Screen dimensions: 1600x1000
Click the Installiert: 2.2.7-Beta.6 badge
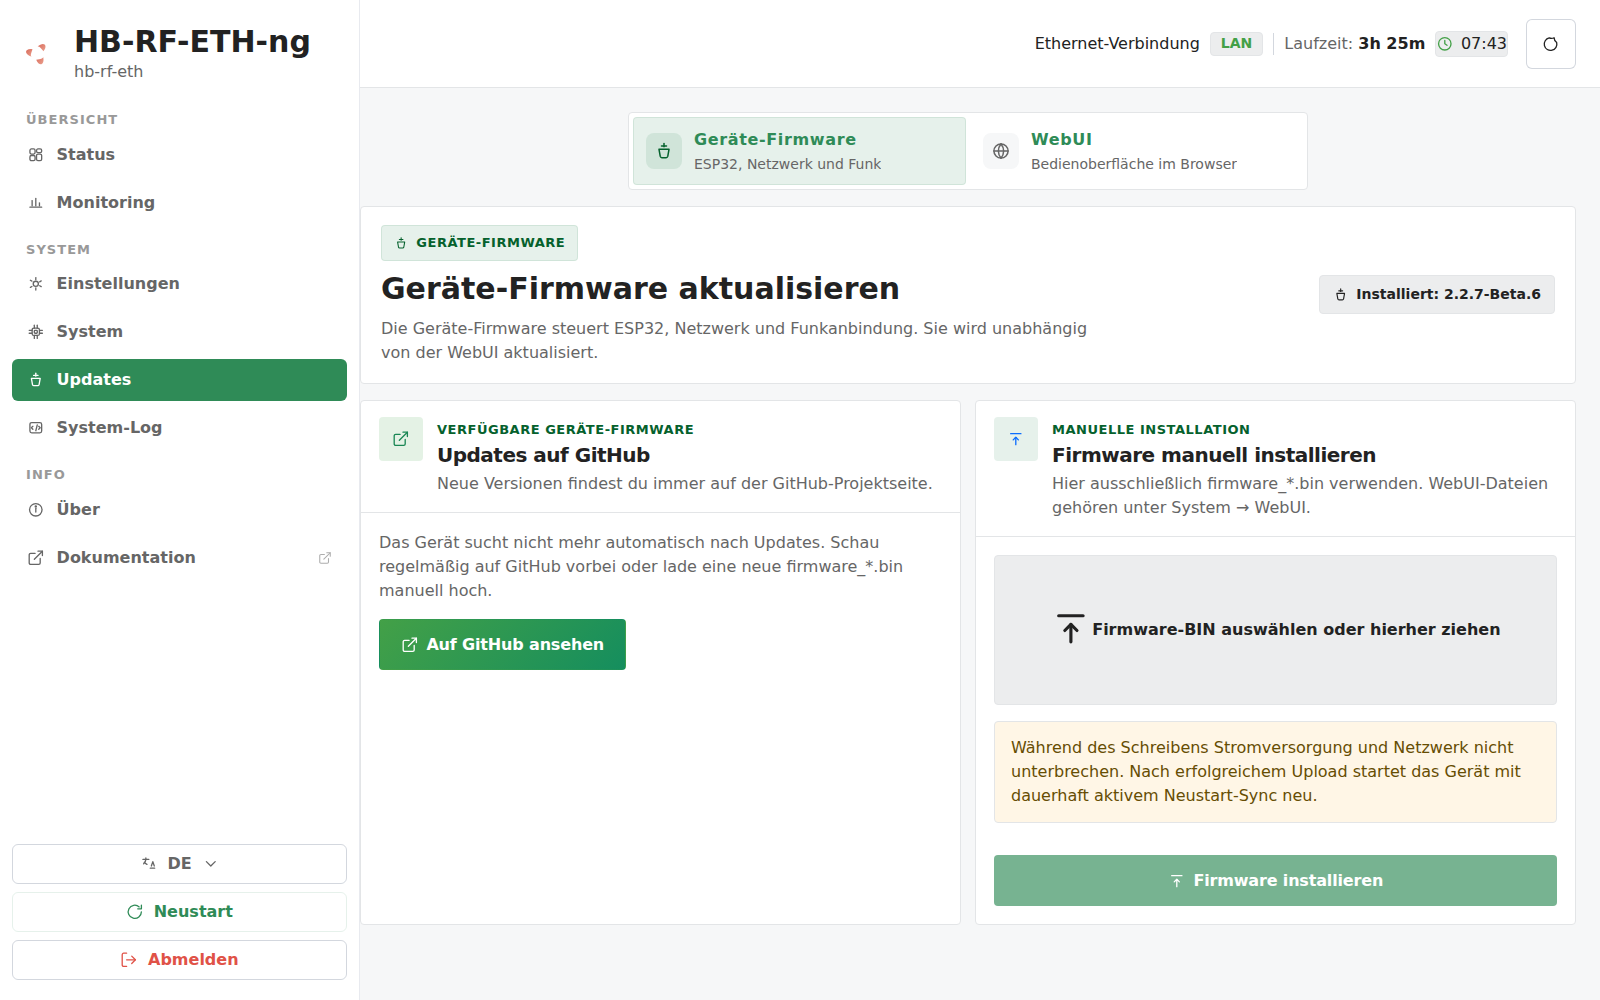coord(1437,295)
